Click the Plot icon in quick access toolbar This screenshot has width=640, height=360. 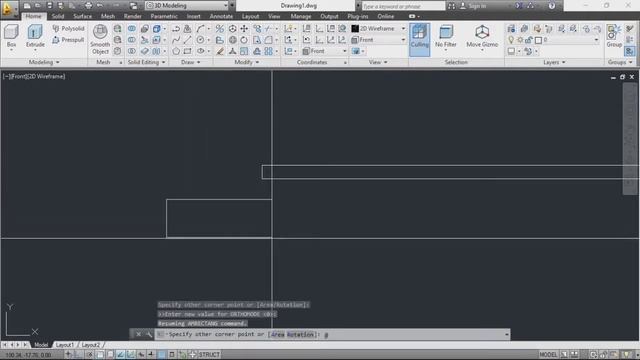(x=88, y=6)
